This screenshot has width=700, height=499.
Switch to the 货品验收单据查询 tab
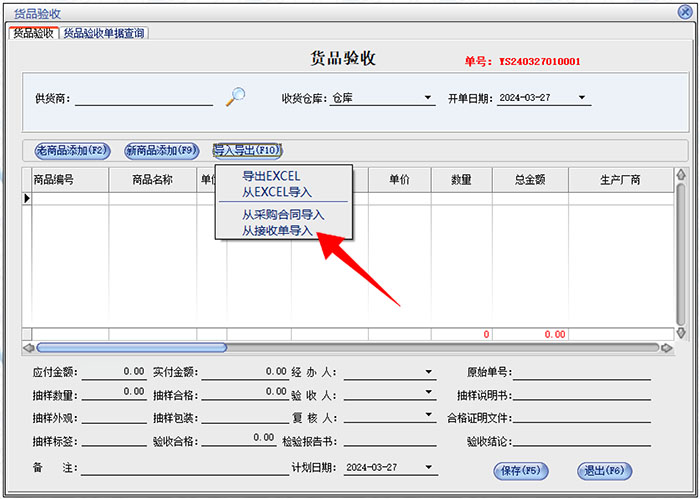tap(104, 33)
